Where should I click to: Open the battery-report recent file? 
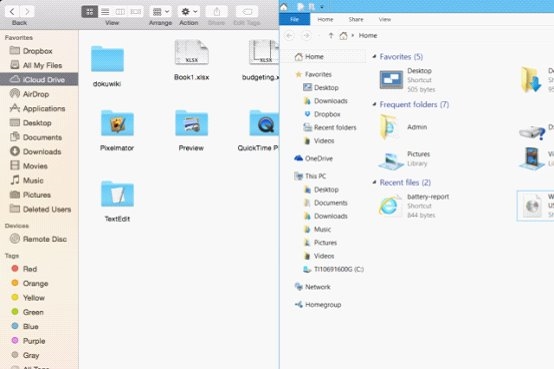point(414,206)
